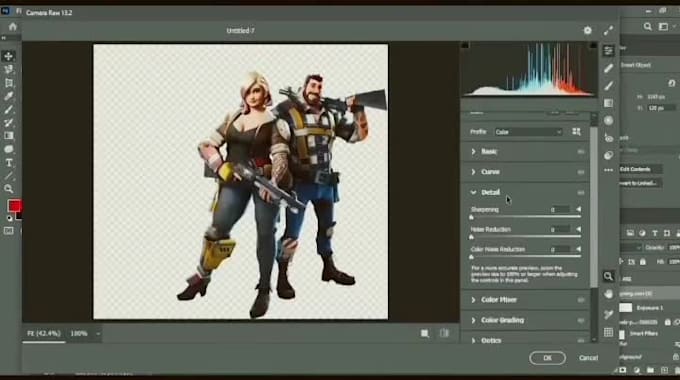Select the Brush tool in Photoshop toolbar
This screenshot has width=680, height=380.
click(x=8, y=110)
